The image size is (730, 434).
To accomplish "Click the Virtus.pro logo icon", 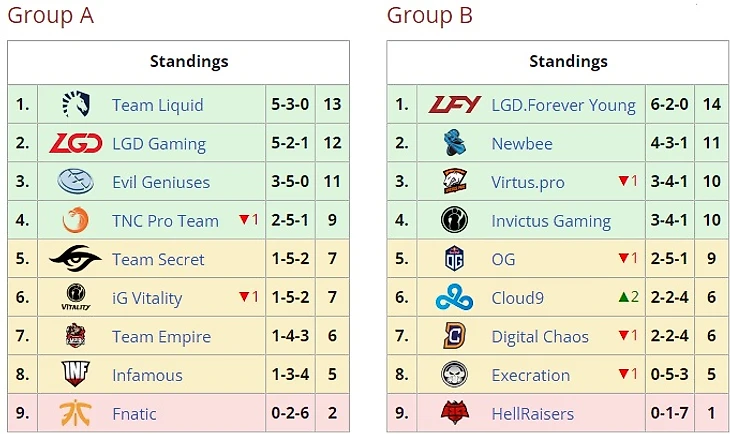I will [x=455, y=182].
